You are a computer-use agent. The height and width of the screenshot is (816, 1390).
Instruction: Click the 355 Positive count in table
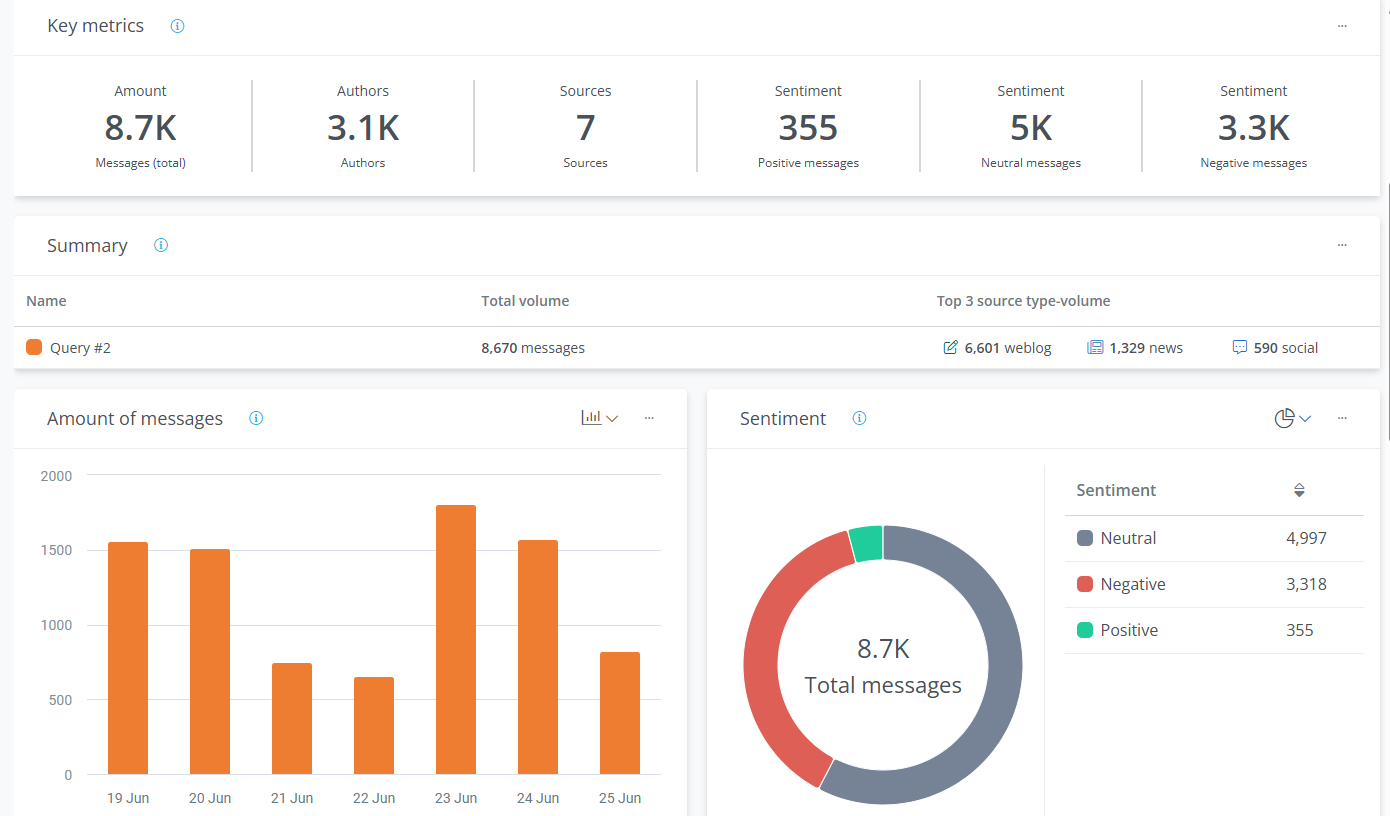[1300, 630]
